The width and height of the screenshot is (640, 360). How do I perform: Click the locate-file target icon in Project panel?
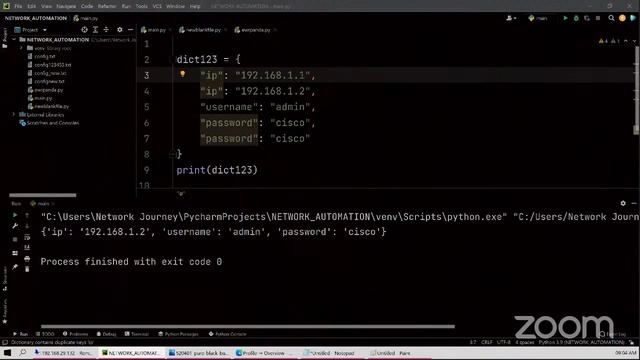[84, 30]
